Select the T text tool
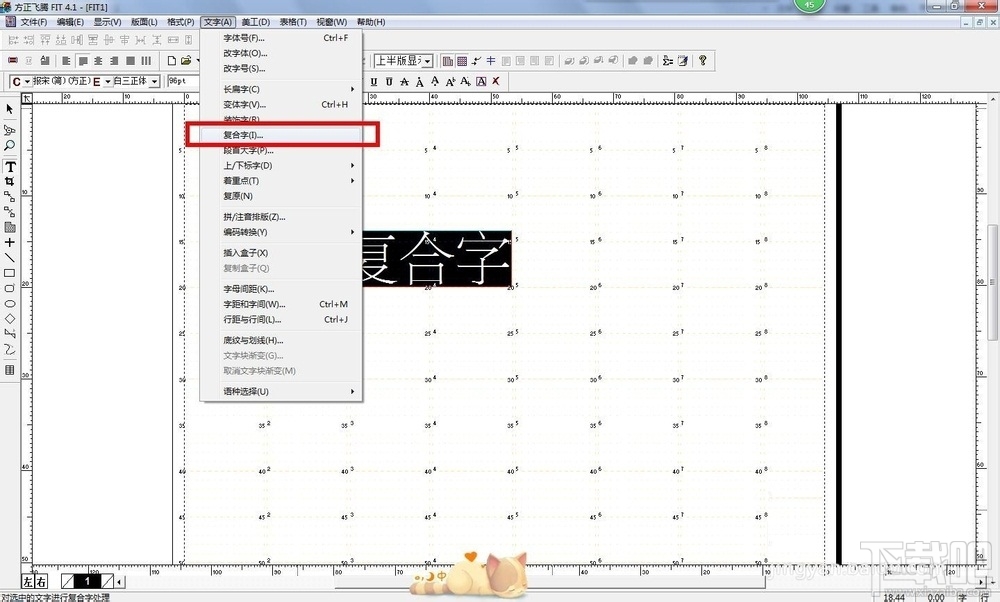This screenshot has width=1000, height=602. 10,166
